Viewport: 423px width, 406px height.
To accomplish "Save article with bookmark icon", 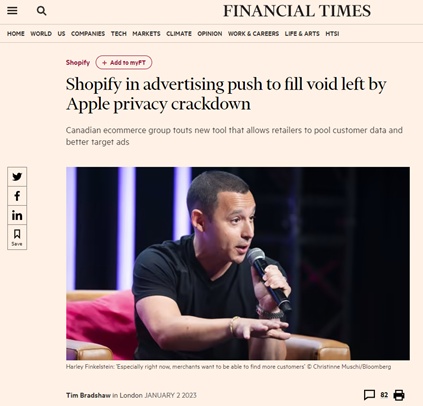I will point(17,237).
